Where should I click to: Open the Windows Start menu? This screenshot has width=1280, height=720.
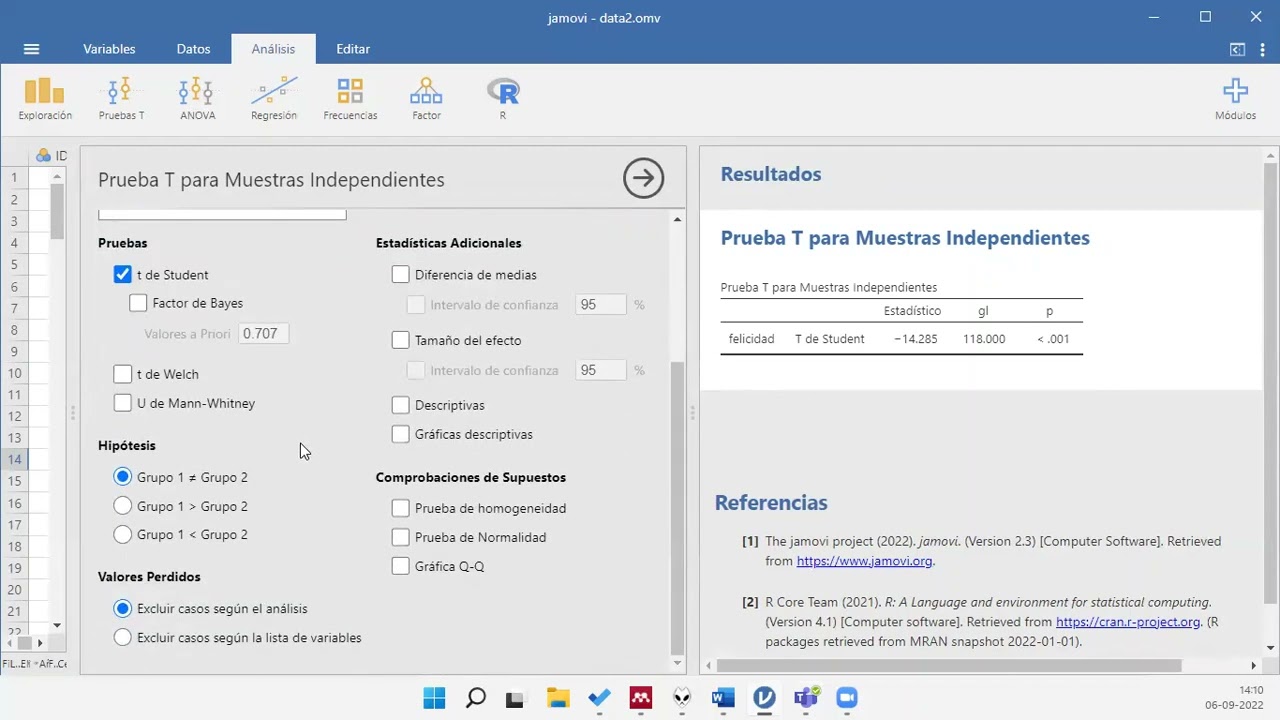pyautogui.click(x=434, y=698)
